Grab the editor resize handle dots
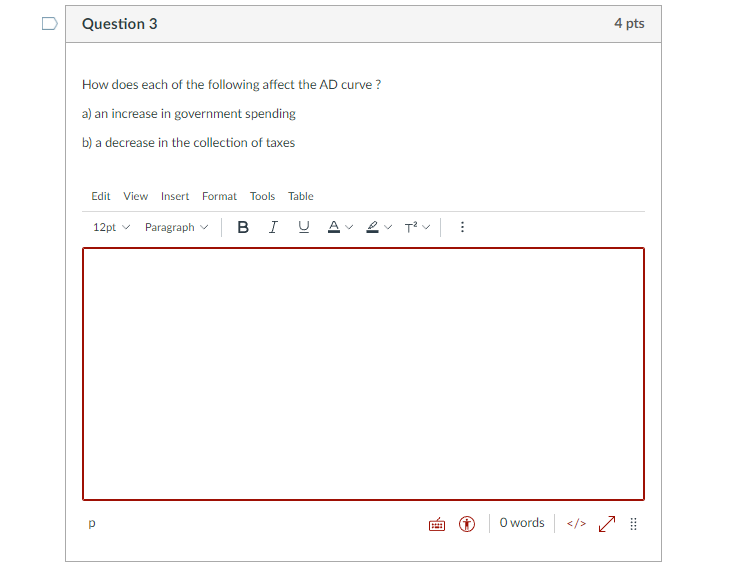 pyautogui.click(x=633, y=524)
